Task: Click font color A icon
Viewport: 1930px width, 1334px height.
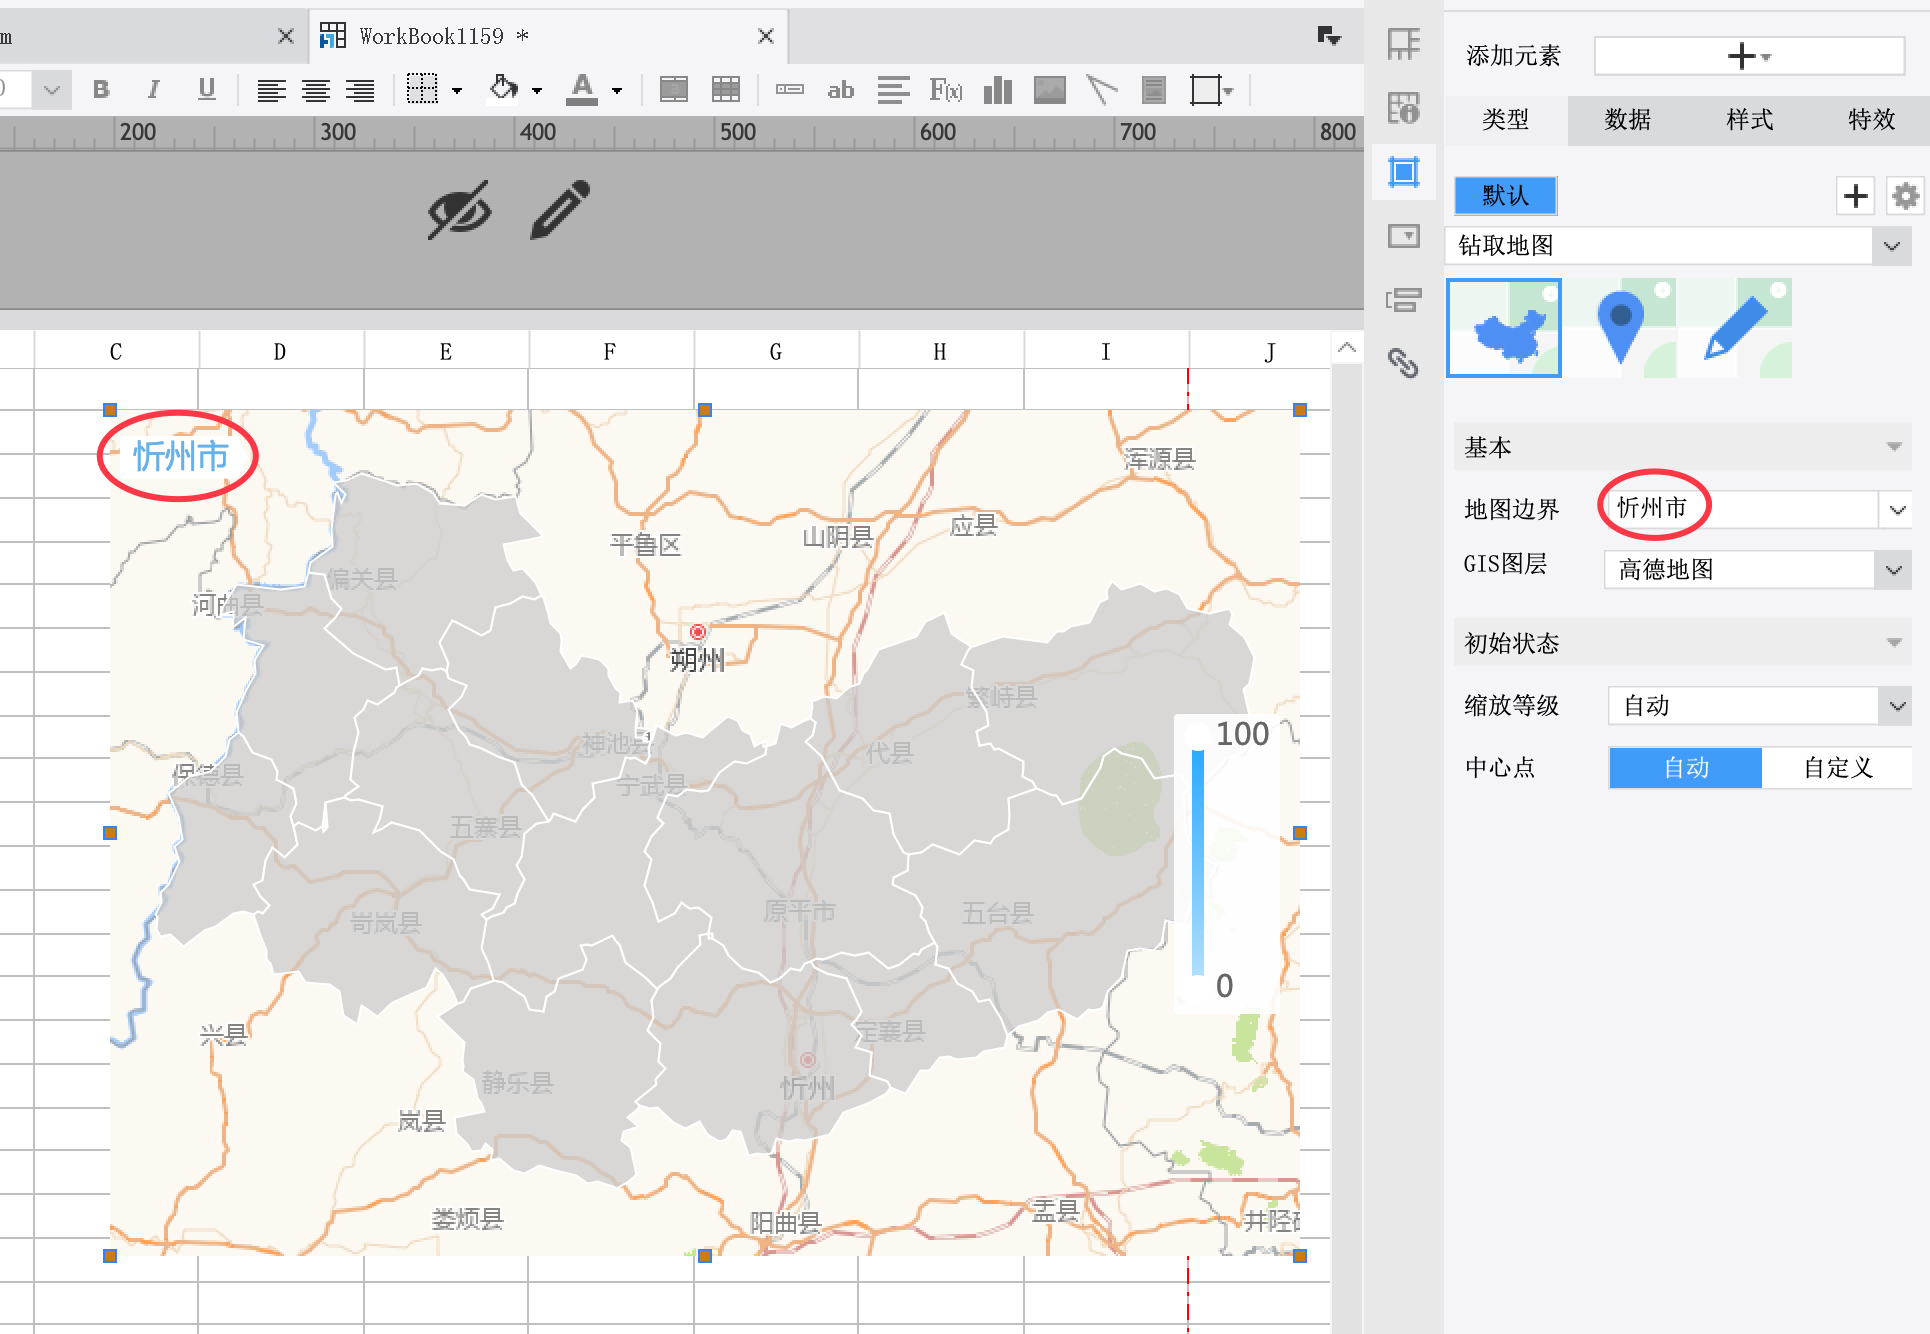Action: [x=582, y=90]
